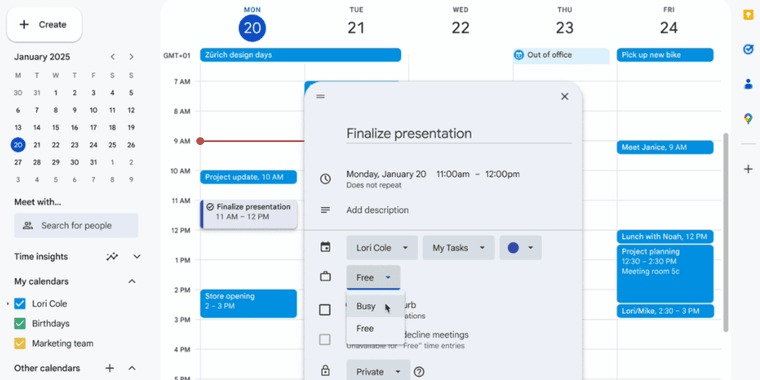Check the Do not disturb checkbox
Screen dimensions: 760x380
click(x=325, y=310)
